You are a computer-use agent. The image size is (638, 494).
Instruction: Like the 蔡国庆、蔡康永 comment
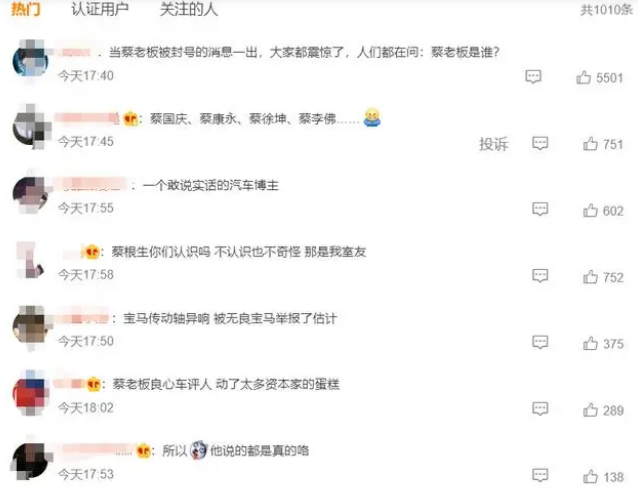590,144
